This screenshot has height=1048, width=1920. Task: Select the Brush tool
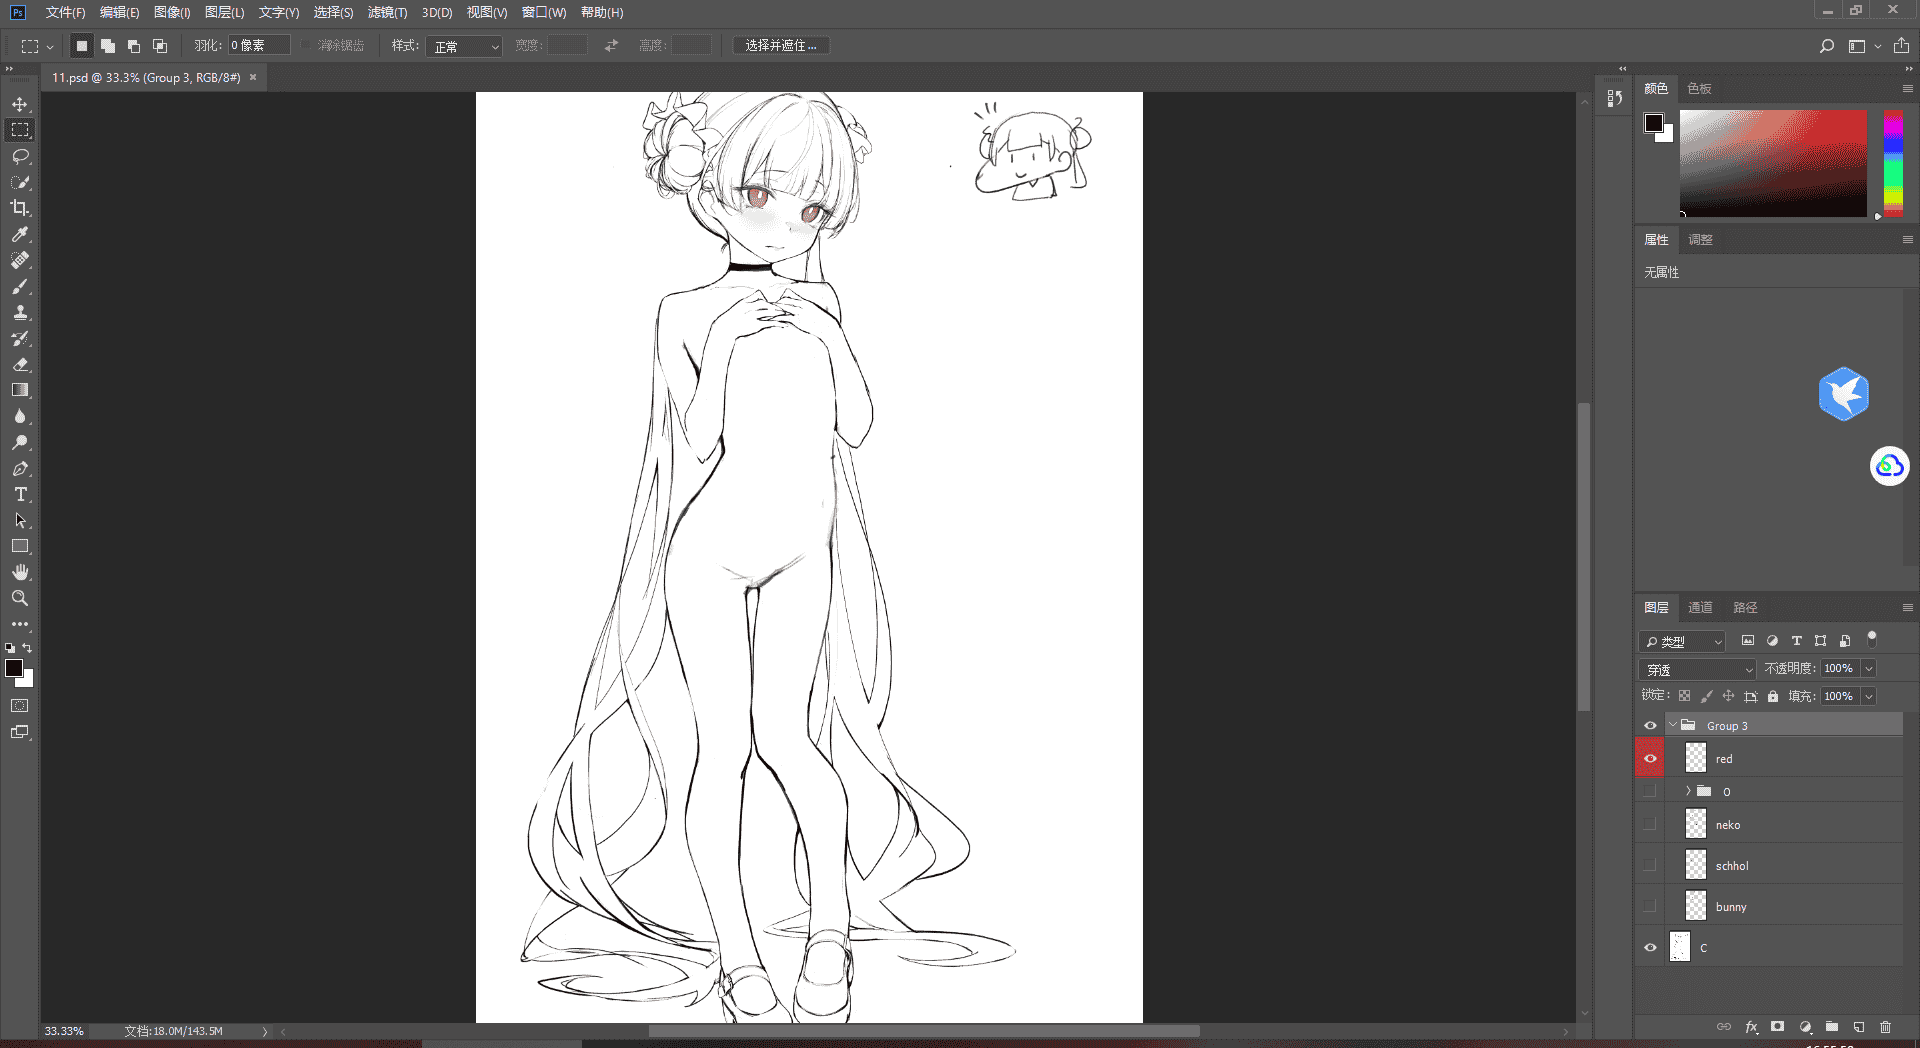pos(20,286)
